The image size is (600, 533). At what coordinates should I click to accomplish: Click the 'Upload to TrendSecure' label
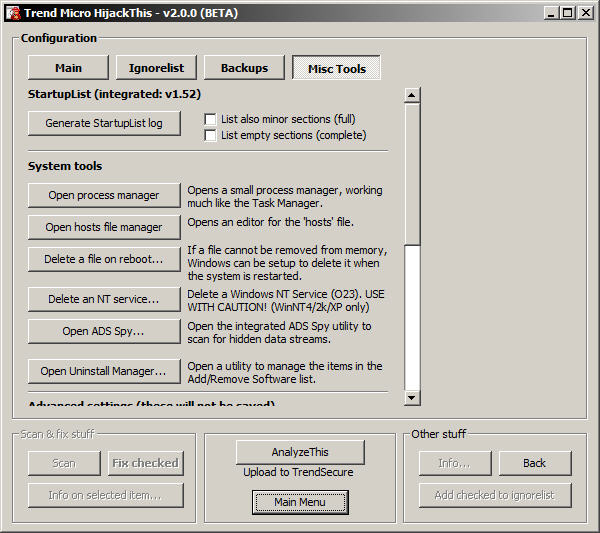[x=298, y=472]
